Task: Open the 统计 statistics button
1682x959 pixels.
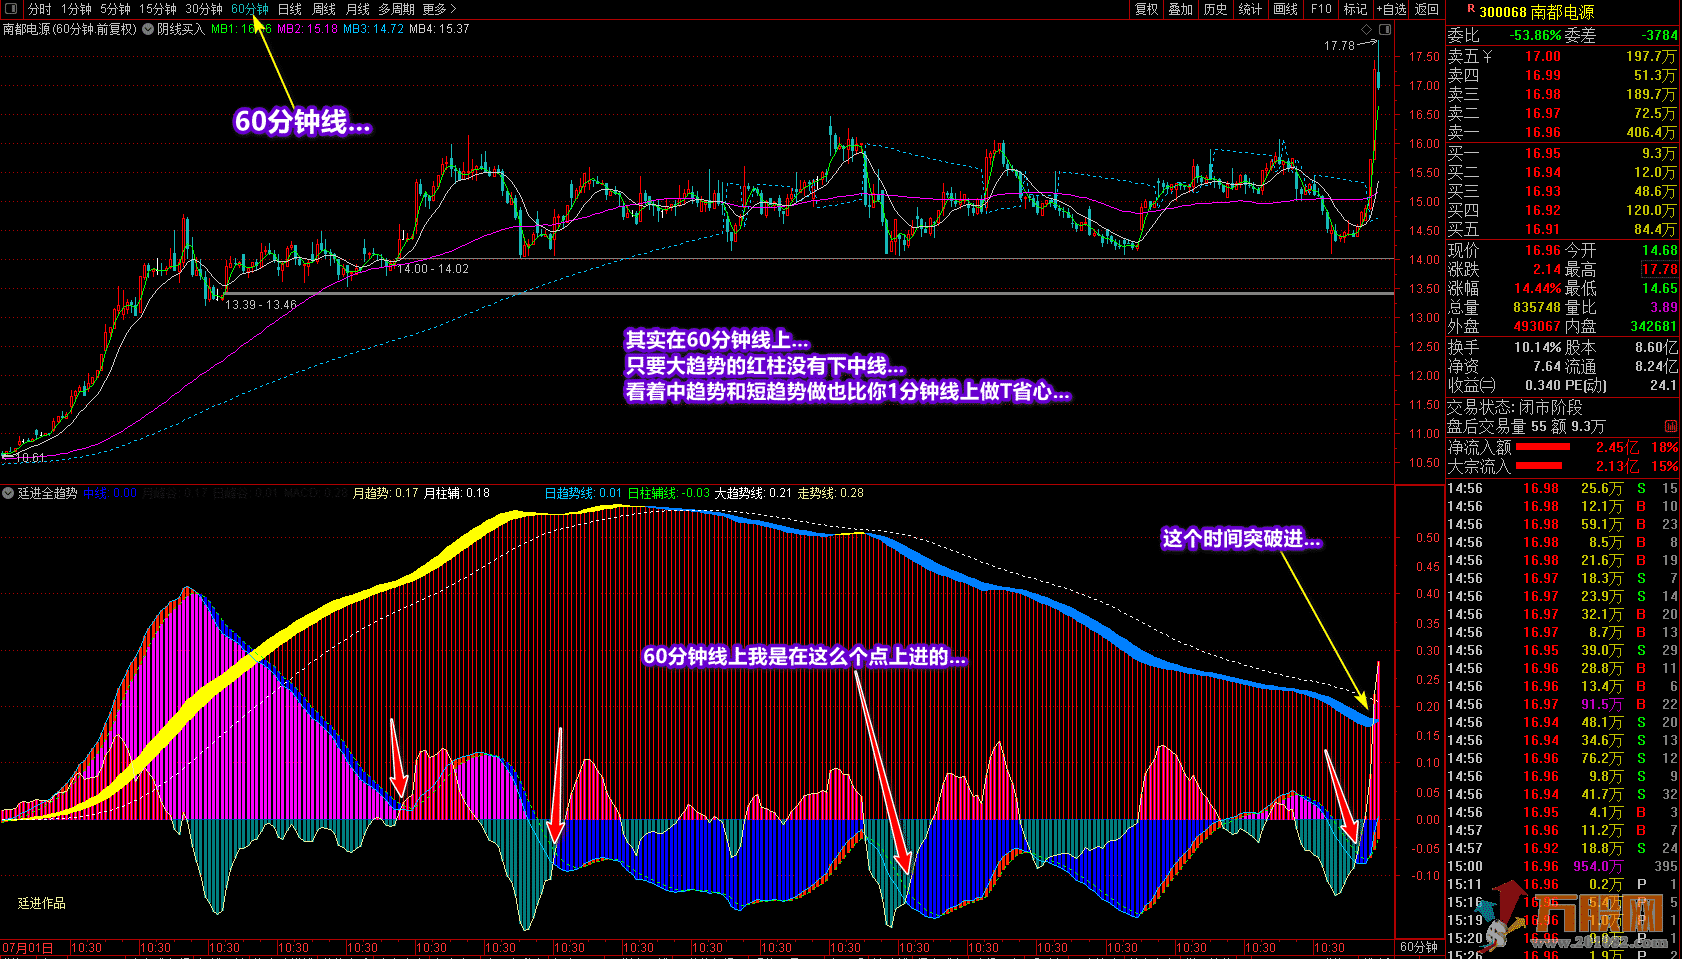Action: point(1250,9)
